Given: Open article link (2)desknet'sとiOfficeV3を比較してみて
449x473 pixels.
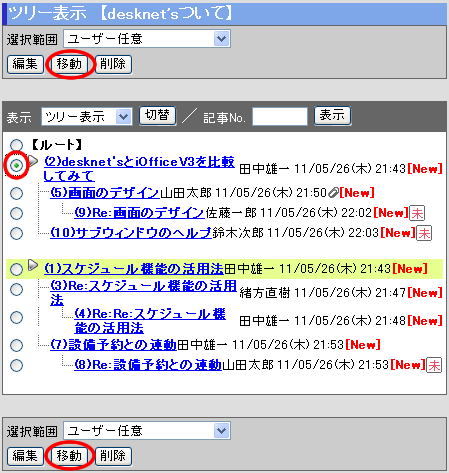Looking at the screenshot, I should coord(139,169).
